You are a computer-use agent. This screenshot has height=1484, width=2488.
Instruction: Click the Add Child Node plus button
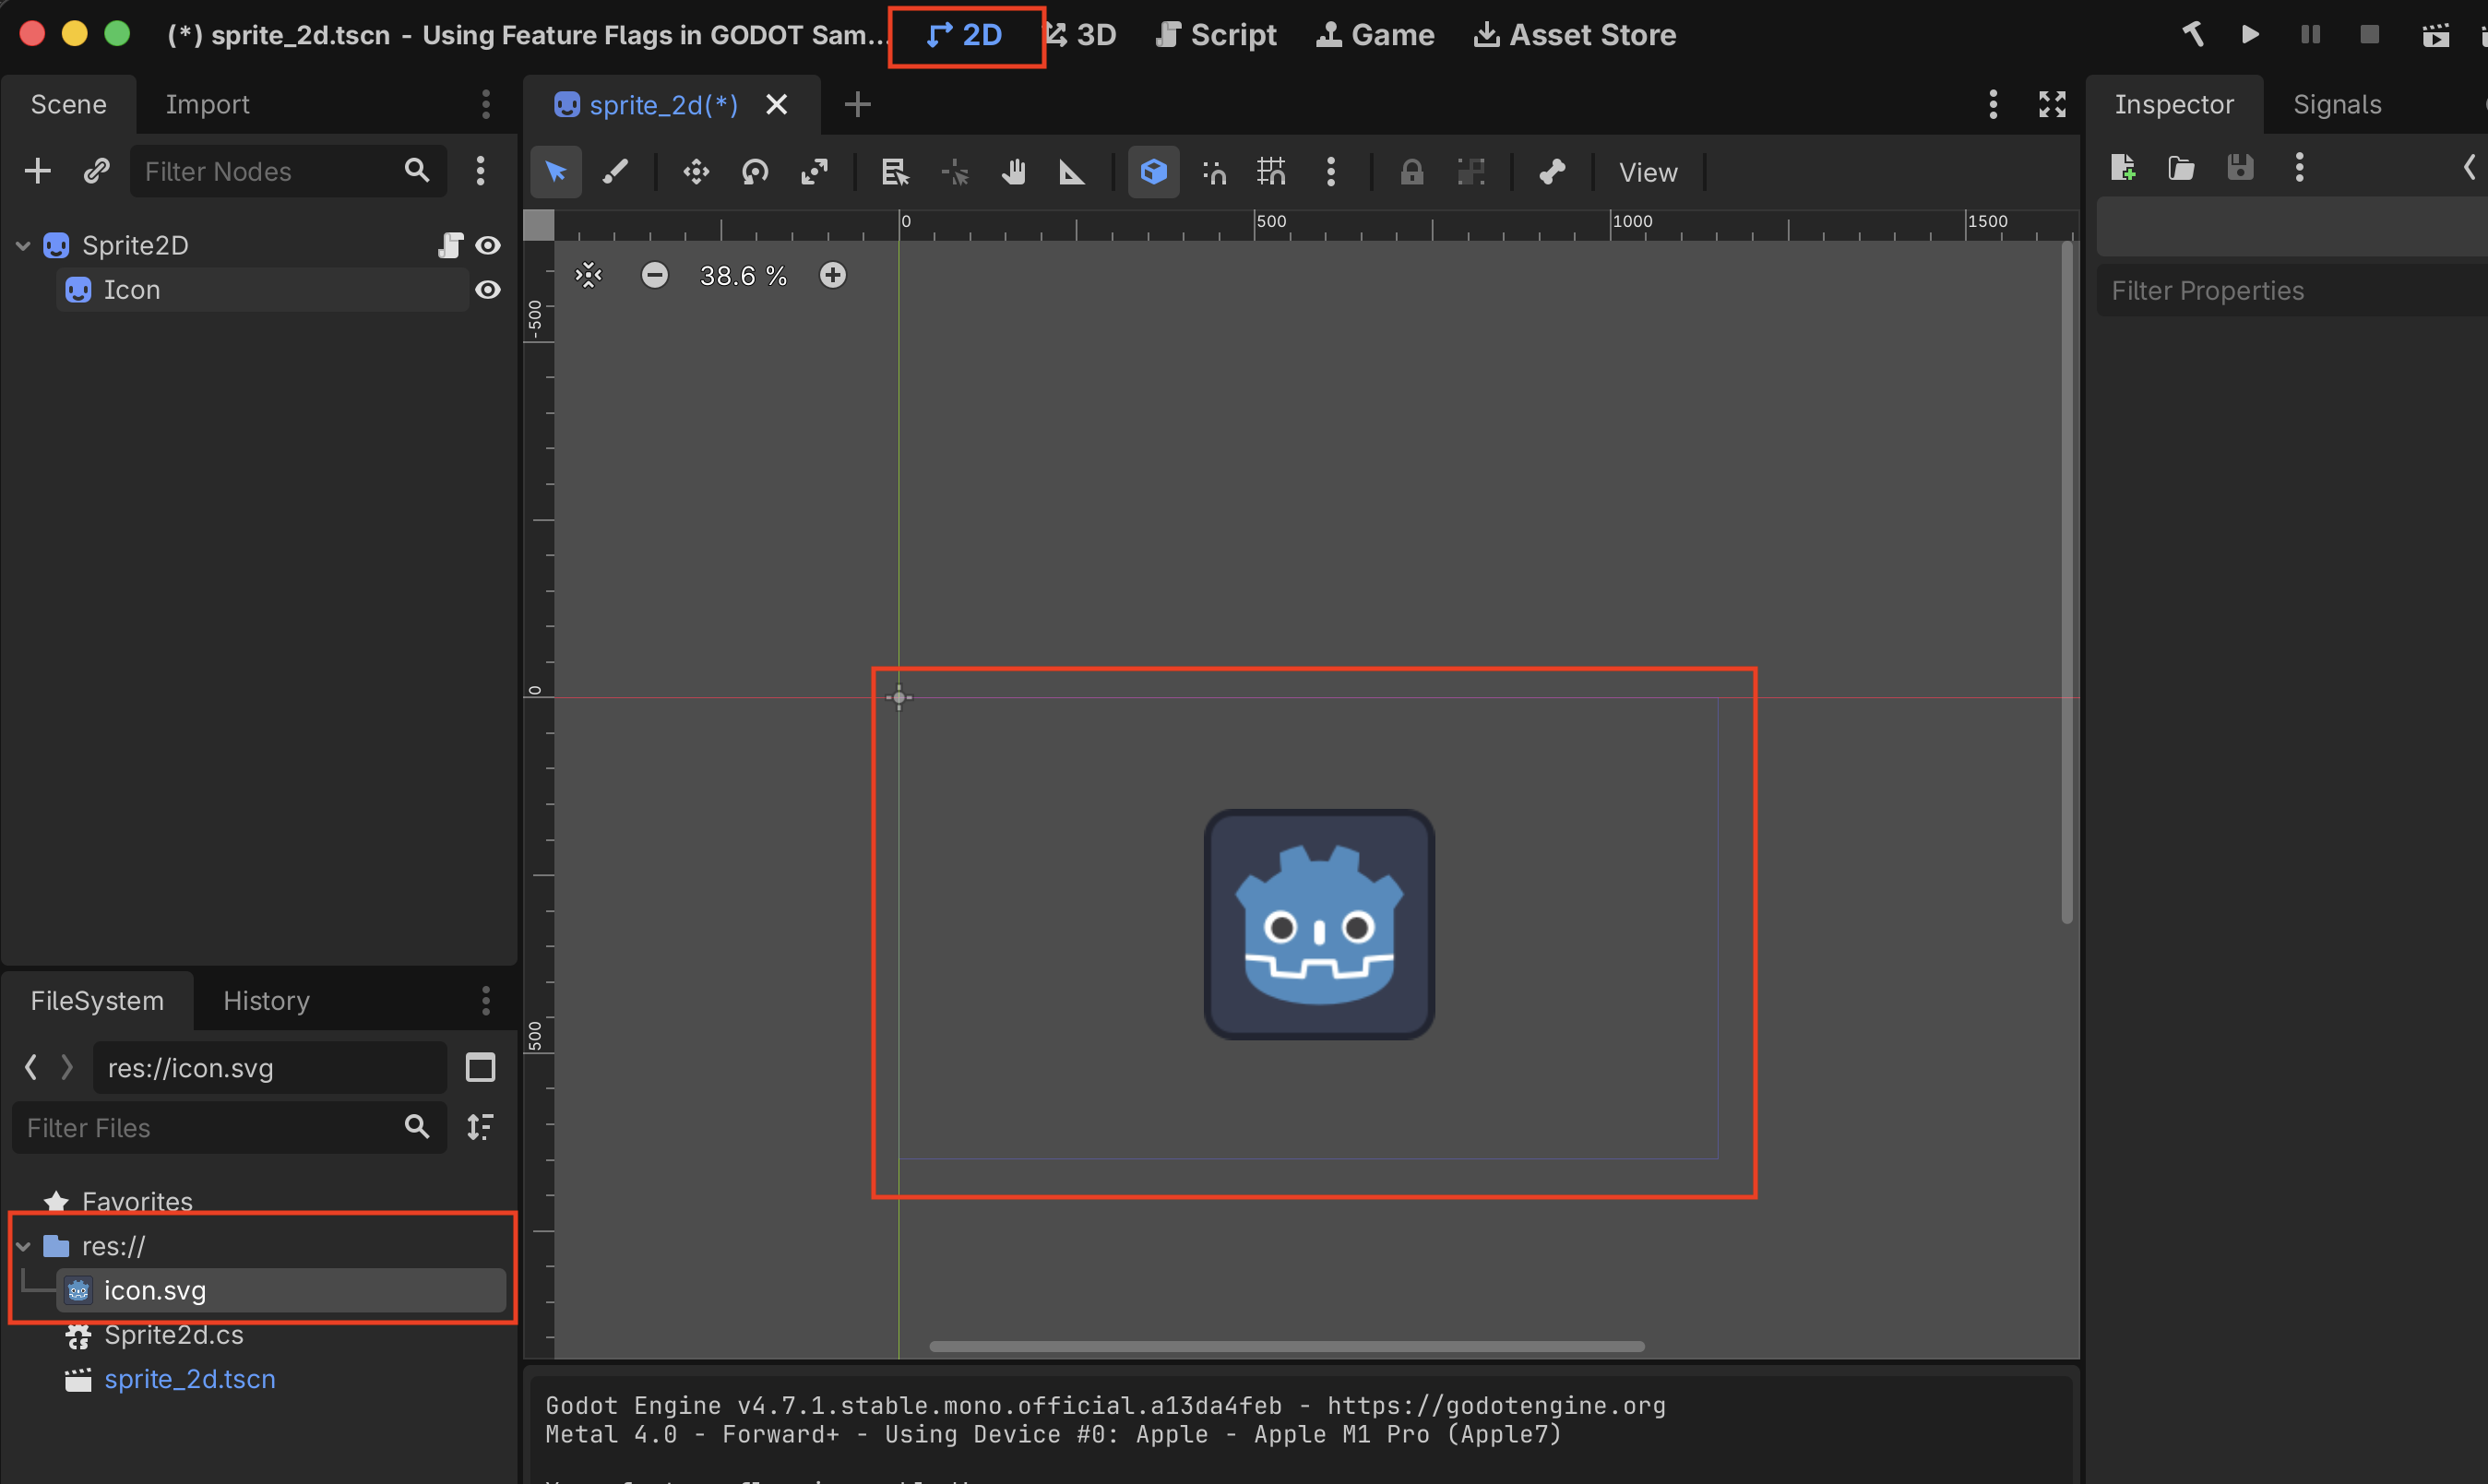[37, 171]
